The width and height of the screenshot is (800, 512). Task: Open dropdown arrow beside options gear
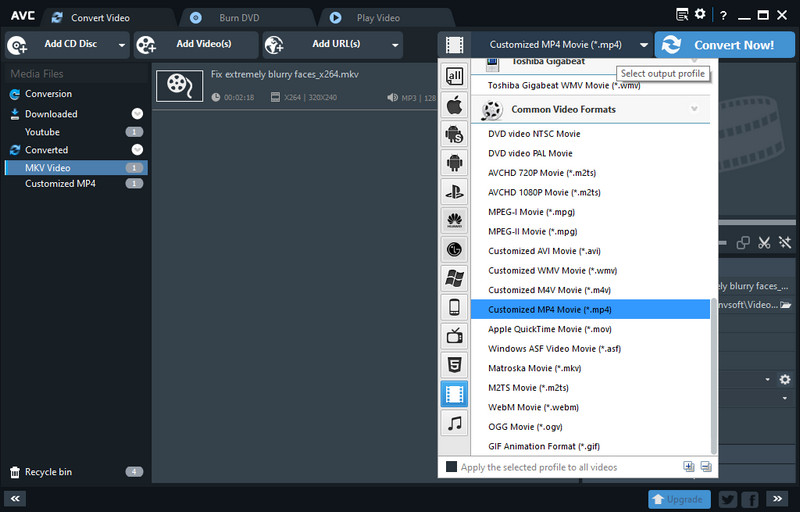(x=767, y=379)
